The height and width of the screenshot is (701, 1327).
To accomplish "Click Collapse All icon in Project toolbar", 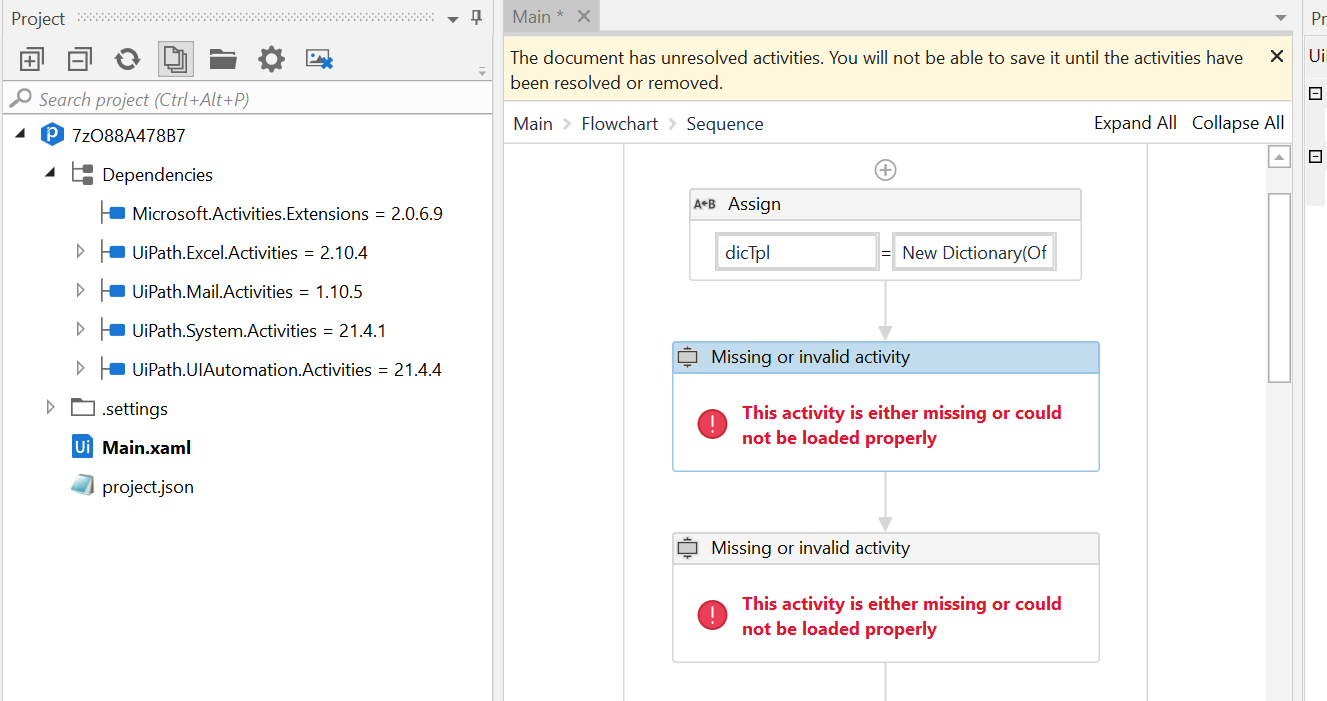I will click(x=80, y=60).
